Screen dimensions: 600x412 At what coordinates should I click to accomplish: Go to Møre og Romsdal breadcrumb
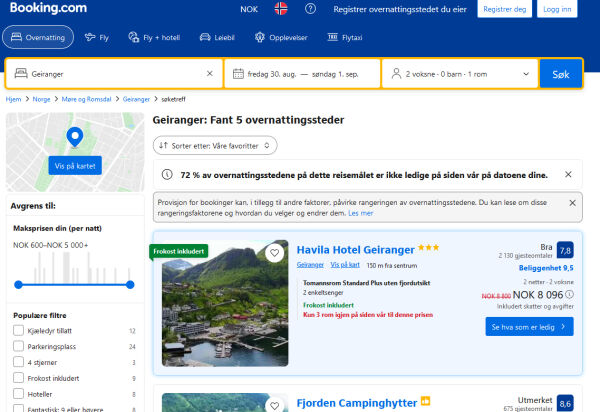[x=86, y=99]
